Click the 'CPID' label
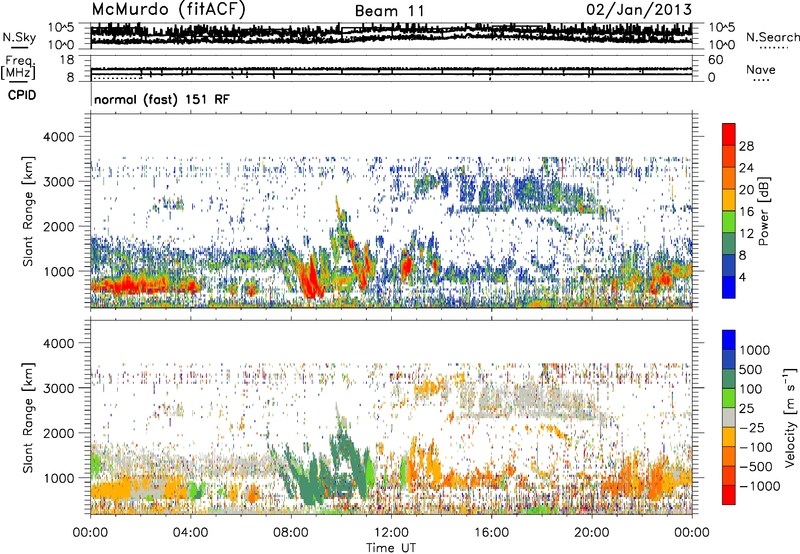The width and height of the screenshot is (800, 554). coord(22,95)
